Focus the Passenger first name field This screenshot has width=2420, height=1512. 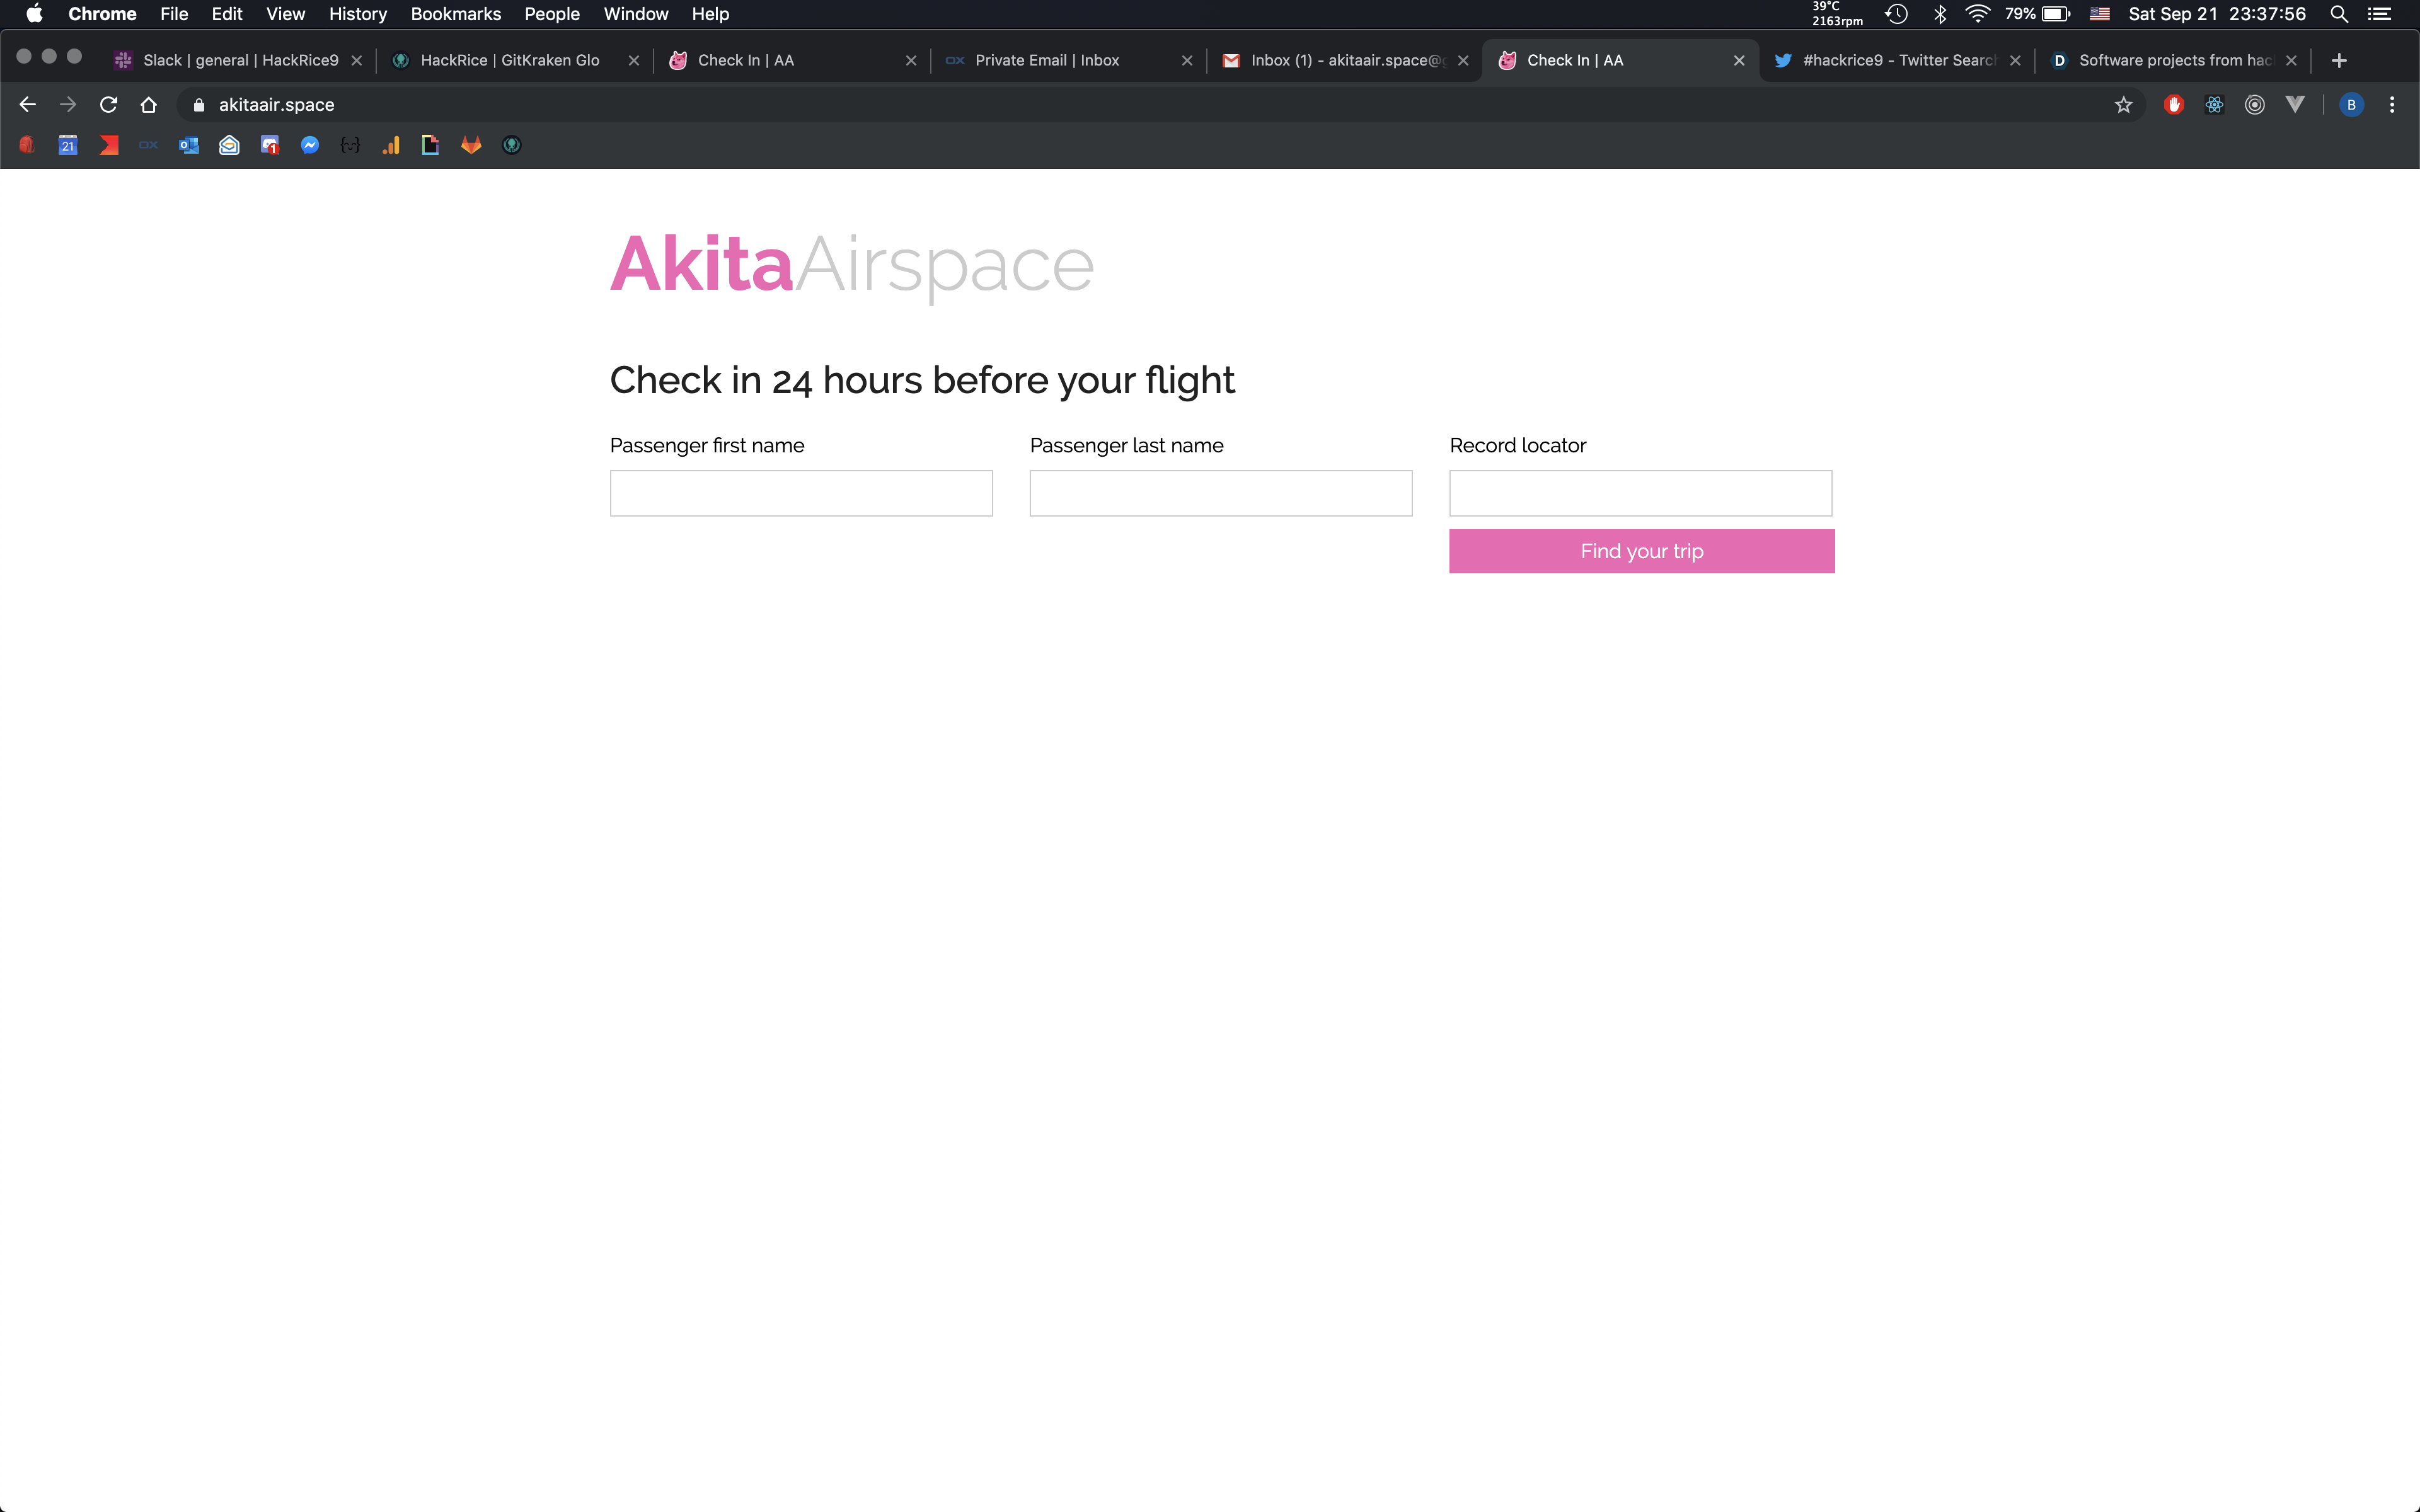pyautogui.click(x=801, y=493)
